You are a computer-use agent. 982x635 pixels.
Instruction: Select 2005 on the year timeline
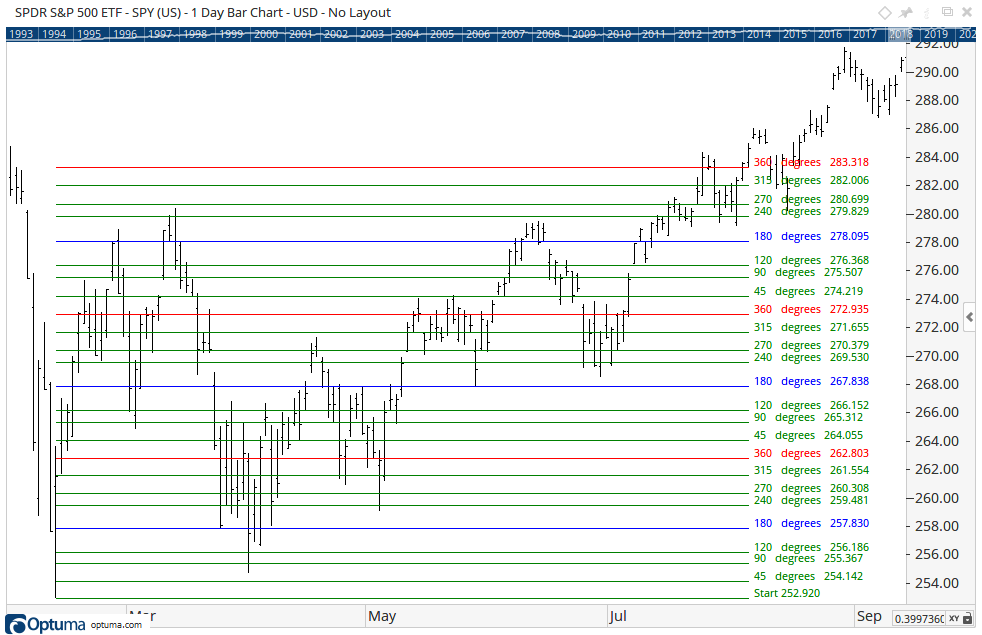coord(442,34)
